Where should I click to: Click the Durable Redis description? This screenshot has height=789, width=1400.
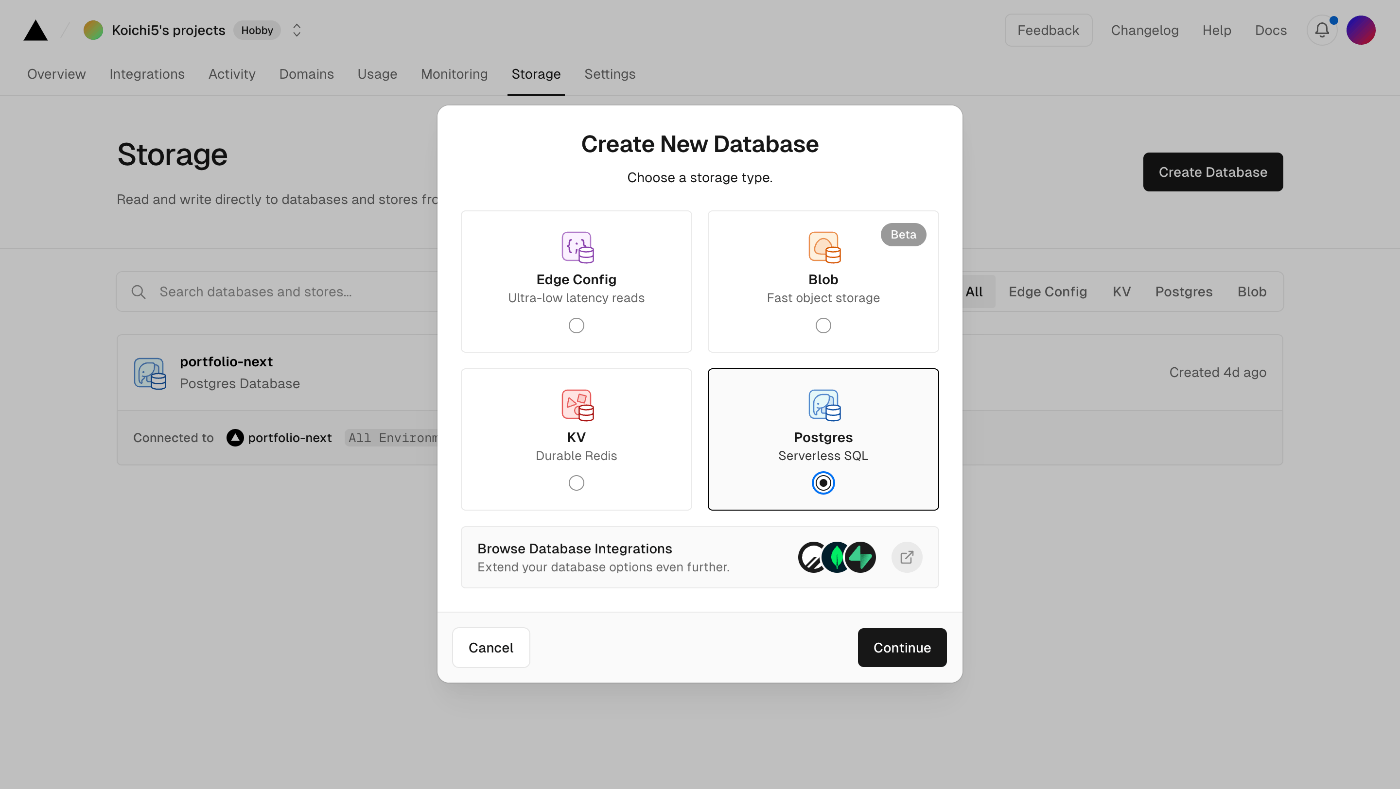coord(576,456)
